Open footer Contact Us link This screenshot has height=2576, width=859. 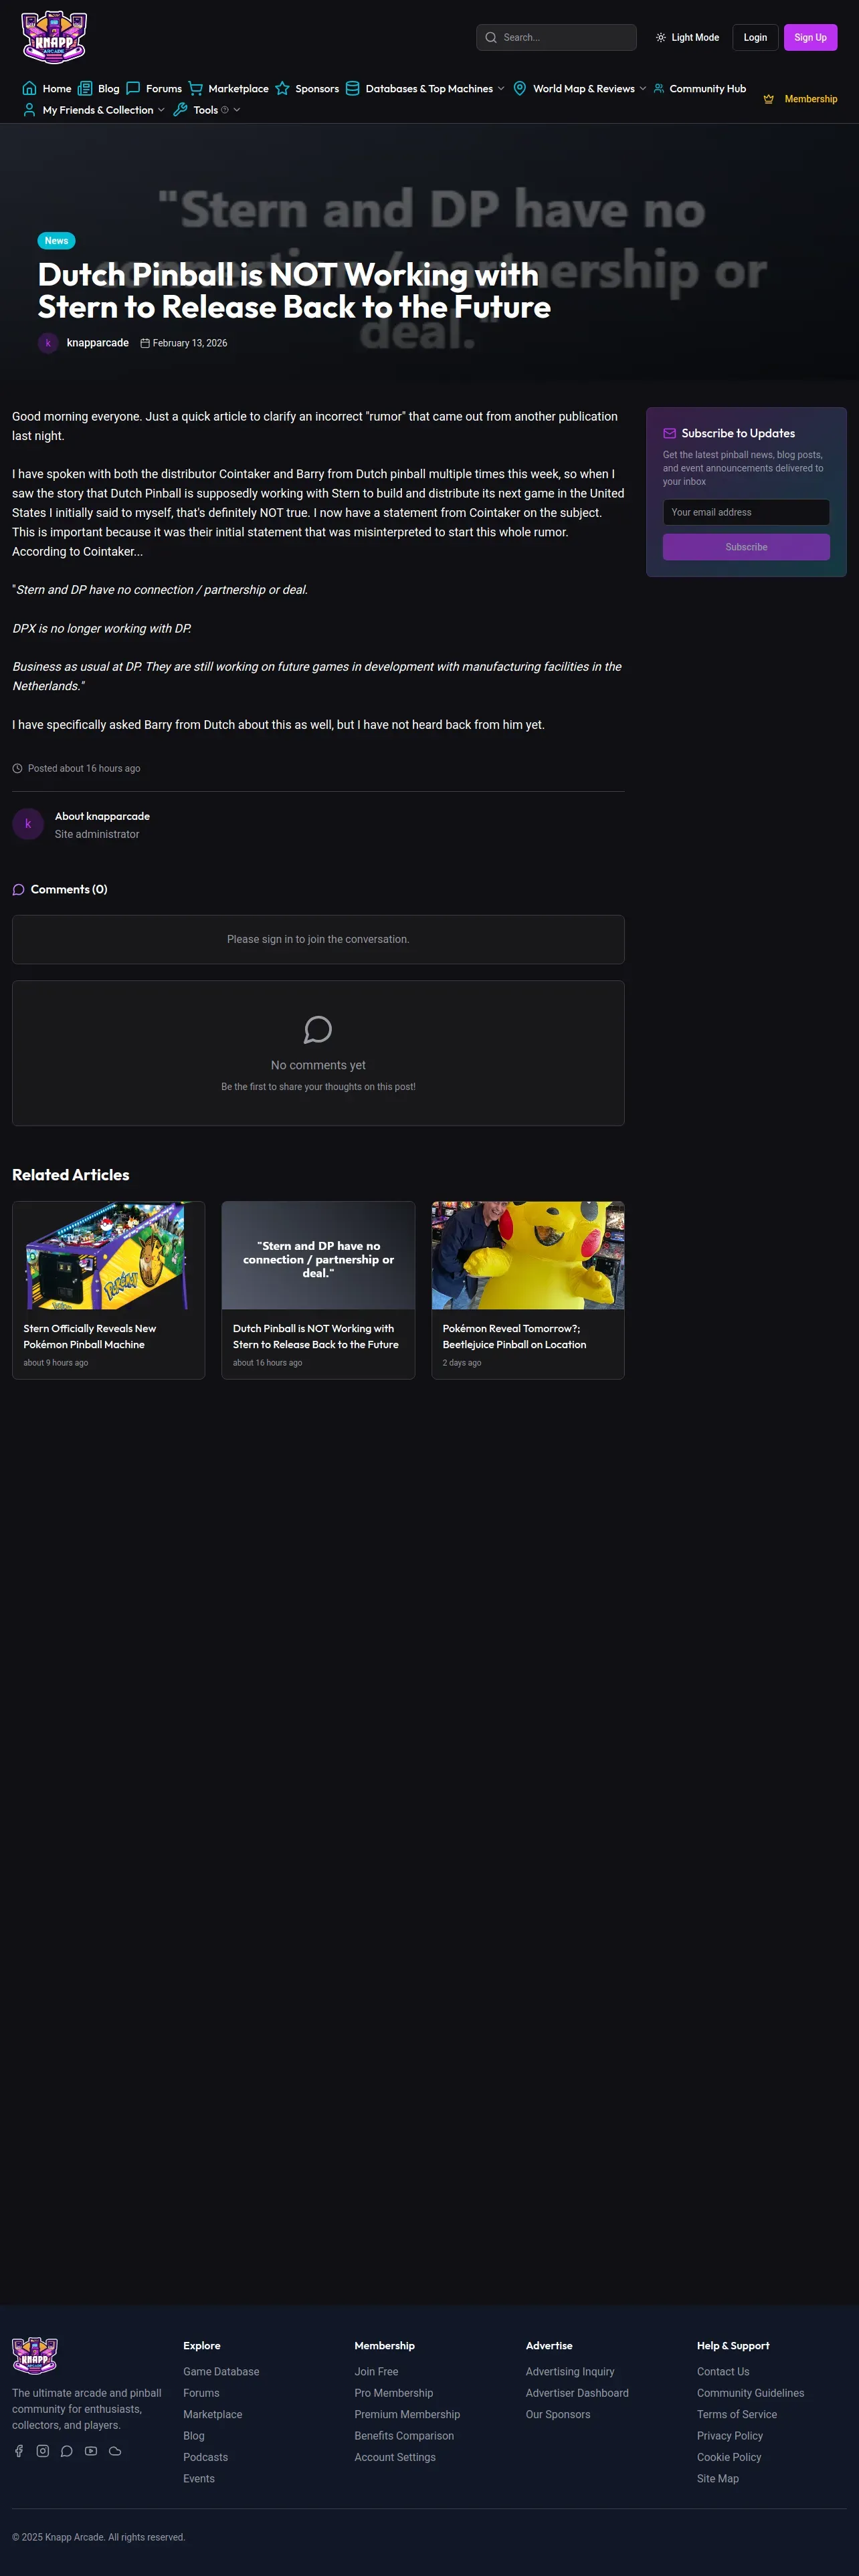pyautogui.click(x=723, y=2371)
